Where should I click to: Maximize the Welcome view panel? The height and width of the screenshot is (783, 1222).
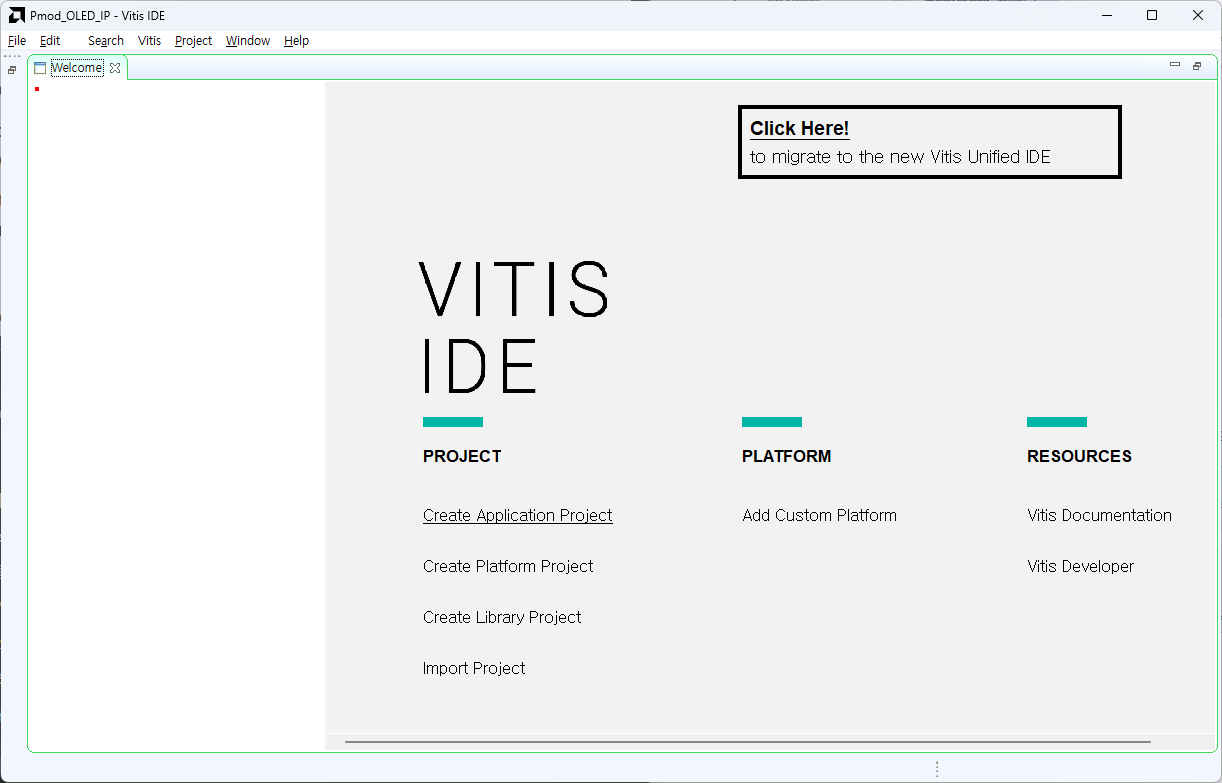pyautogui.click(x=1197, y=66)
